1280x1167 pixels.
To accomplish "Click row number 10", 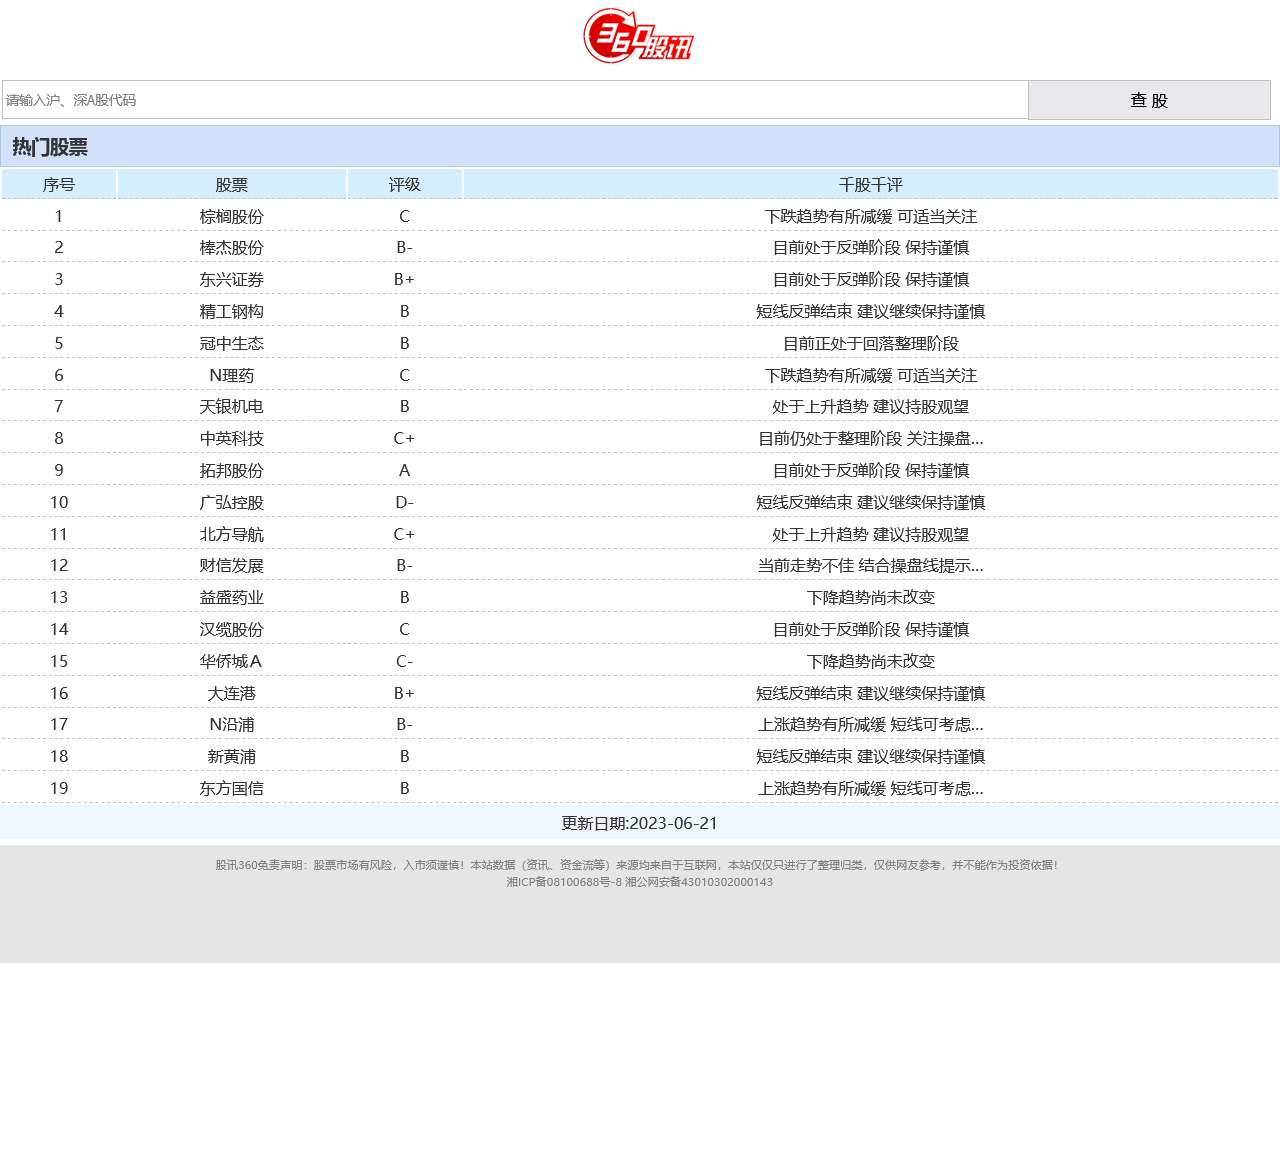I will coord(59,502).
